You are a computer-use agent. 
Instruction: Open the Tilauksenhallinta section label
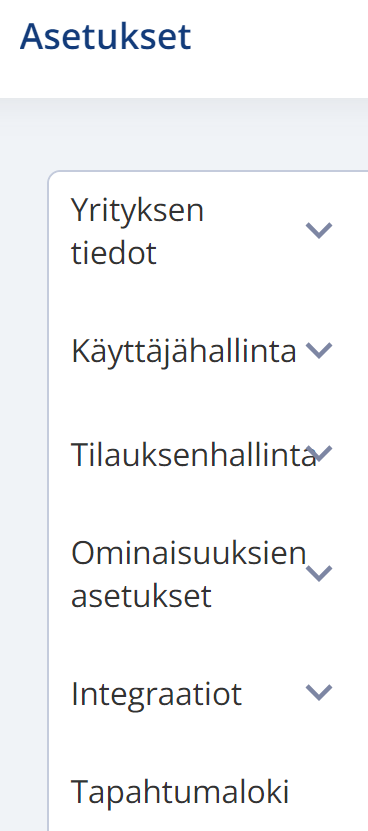(x=194, y=454)
